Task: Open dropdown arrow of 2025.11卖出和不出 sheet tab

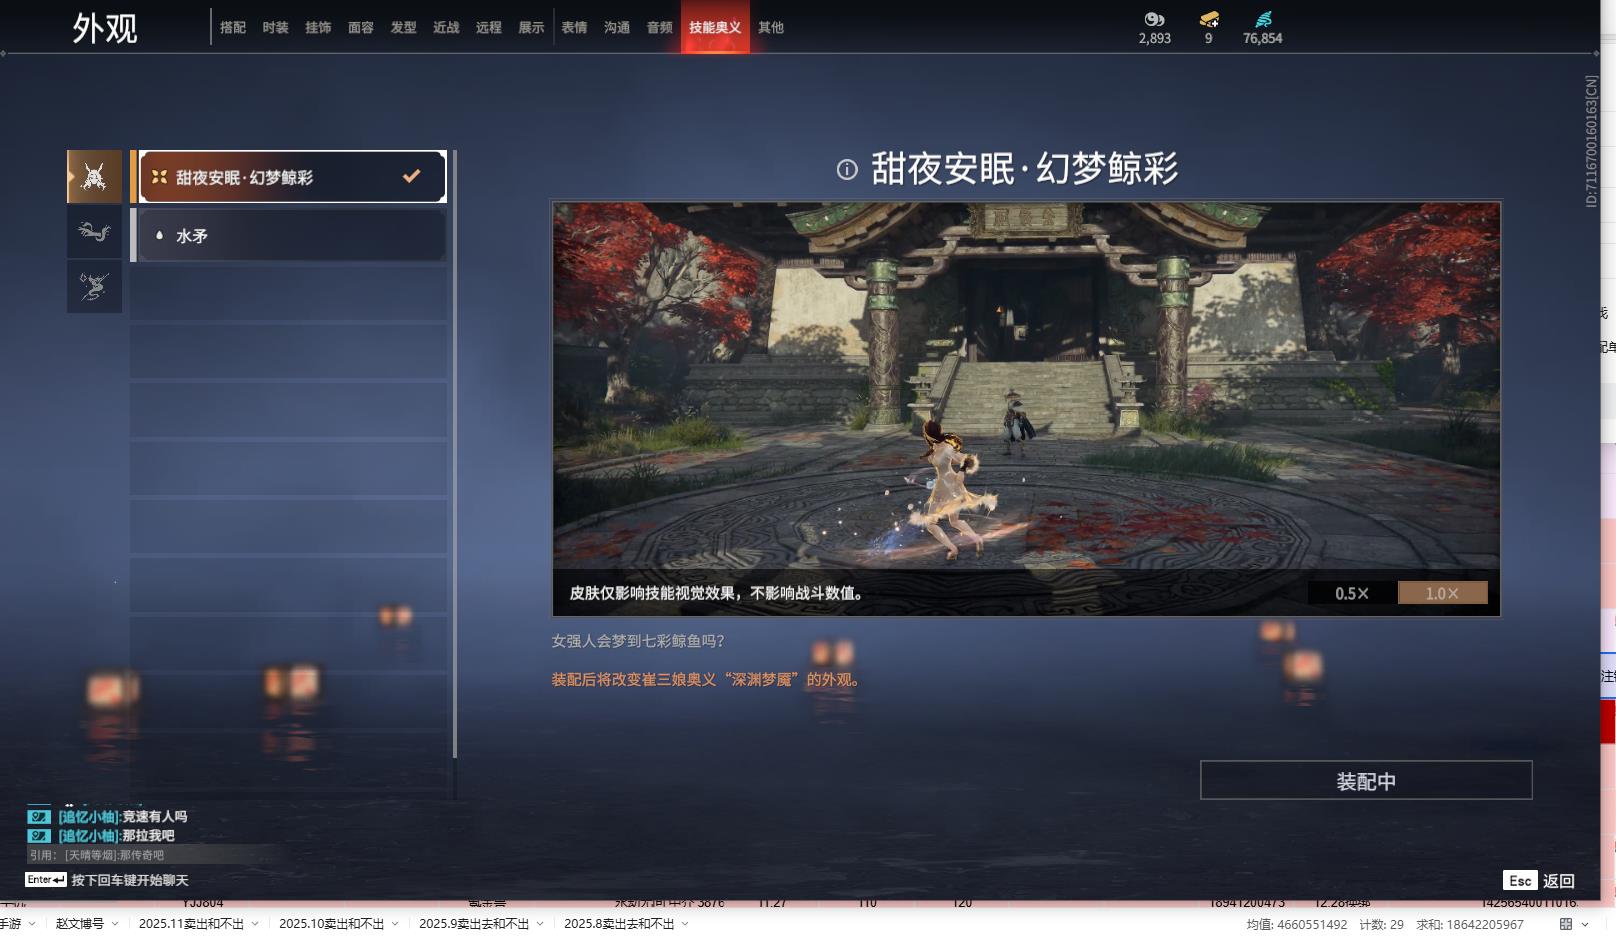Action: pos(255,924)
